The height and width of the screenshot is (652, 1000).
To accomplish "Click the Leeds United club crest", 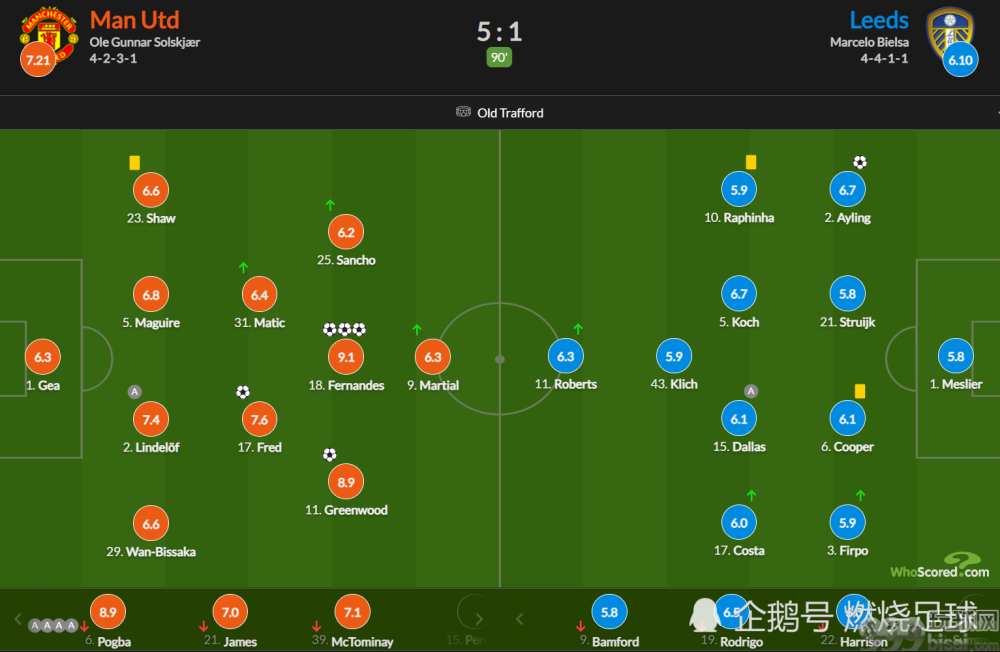I will [950, 33].
